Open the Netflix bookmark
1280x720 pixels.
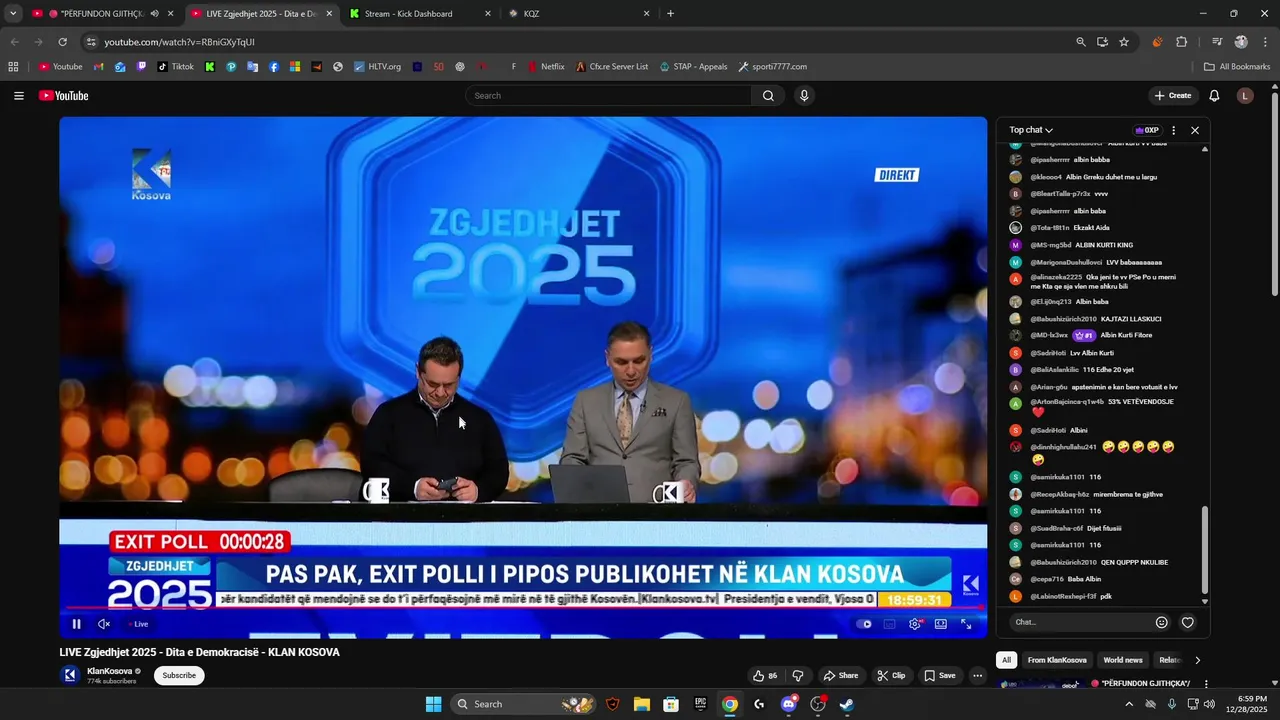coord(546,67)
